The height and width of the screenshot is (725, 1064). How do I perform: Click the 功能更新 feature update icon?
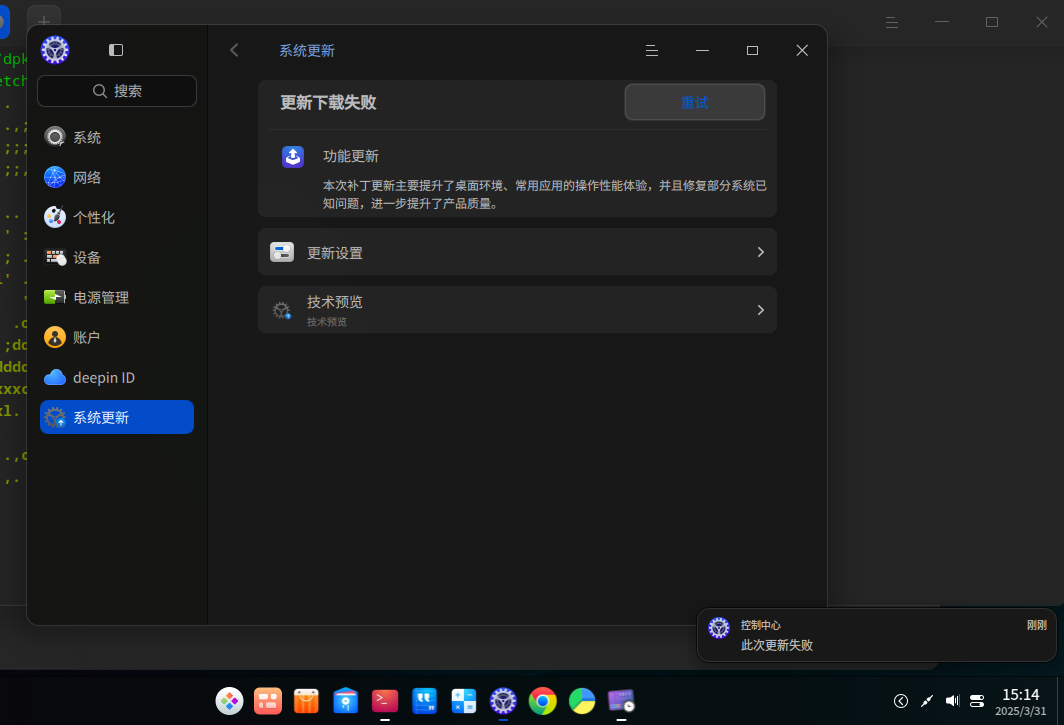[x=293, y=157]
